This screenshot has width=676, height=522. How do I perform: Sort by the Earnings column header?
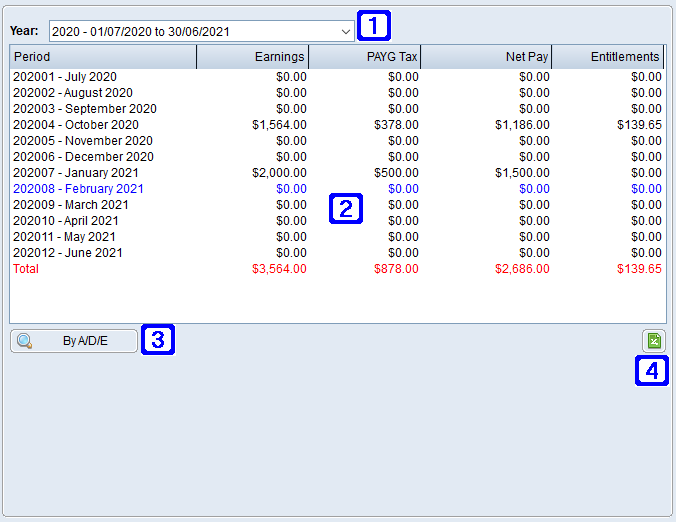(253, 57)
